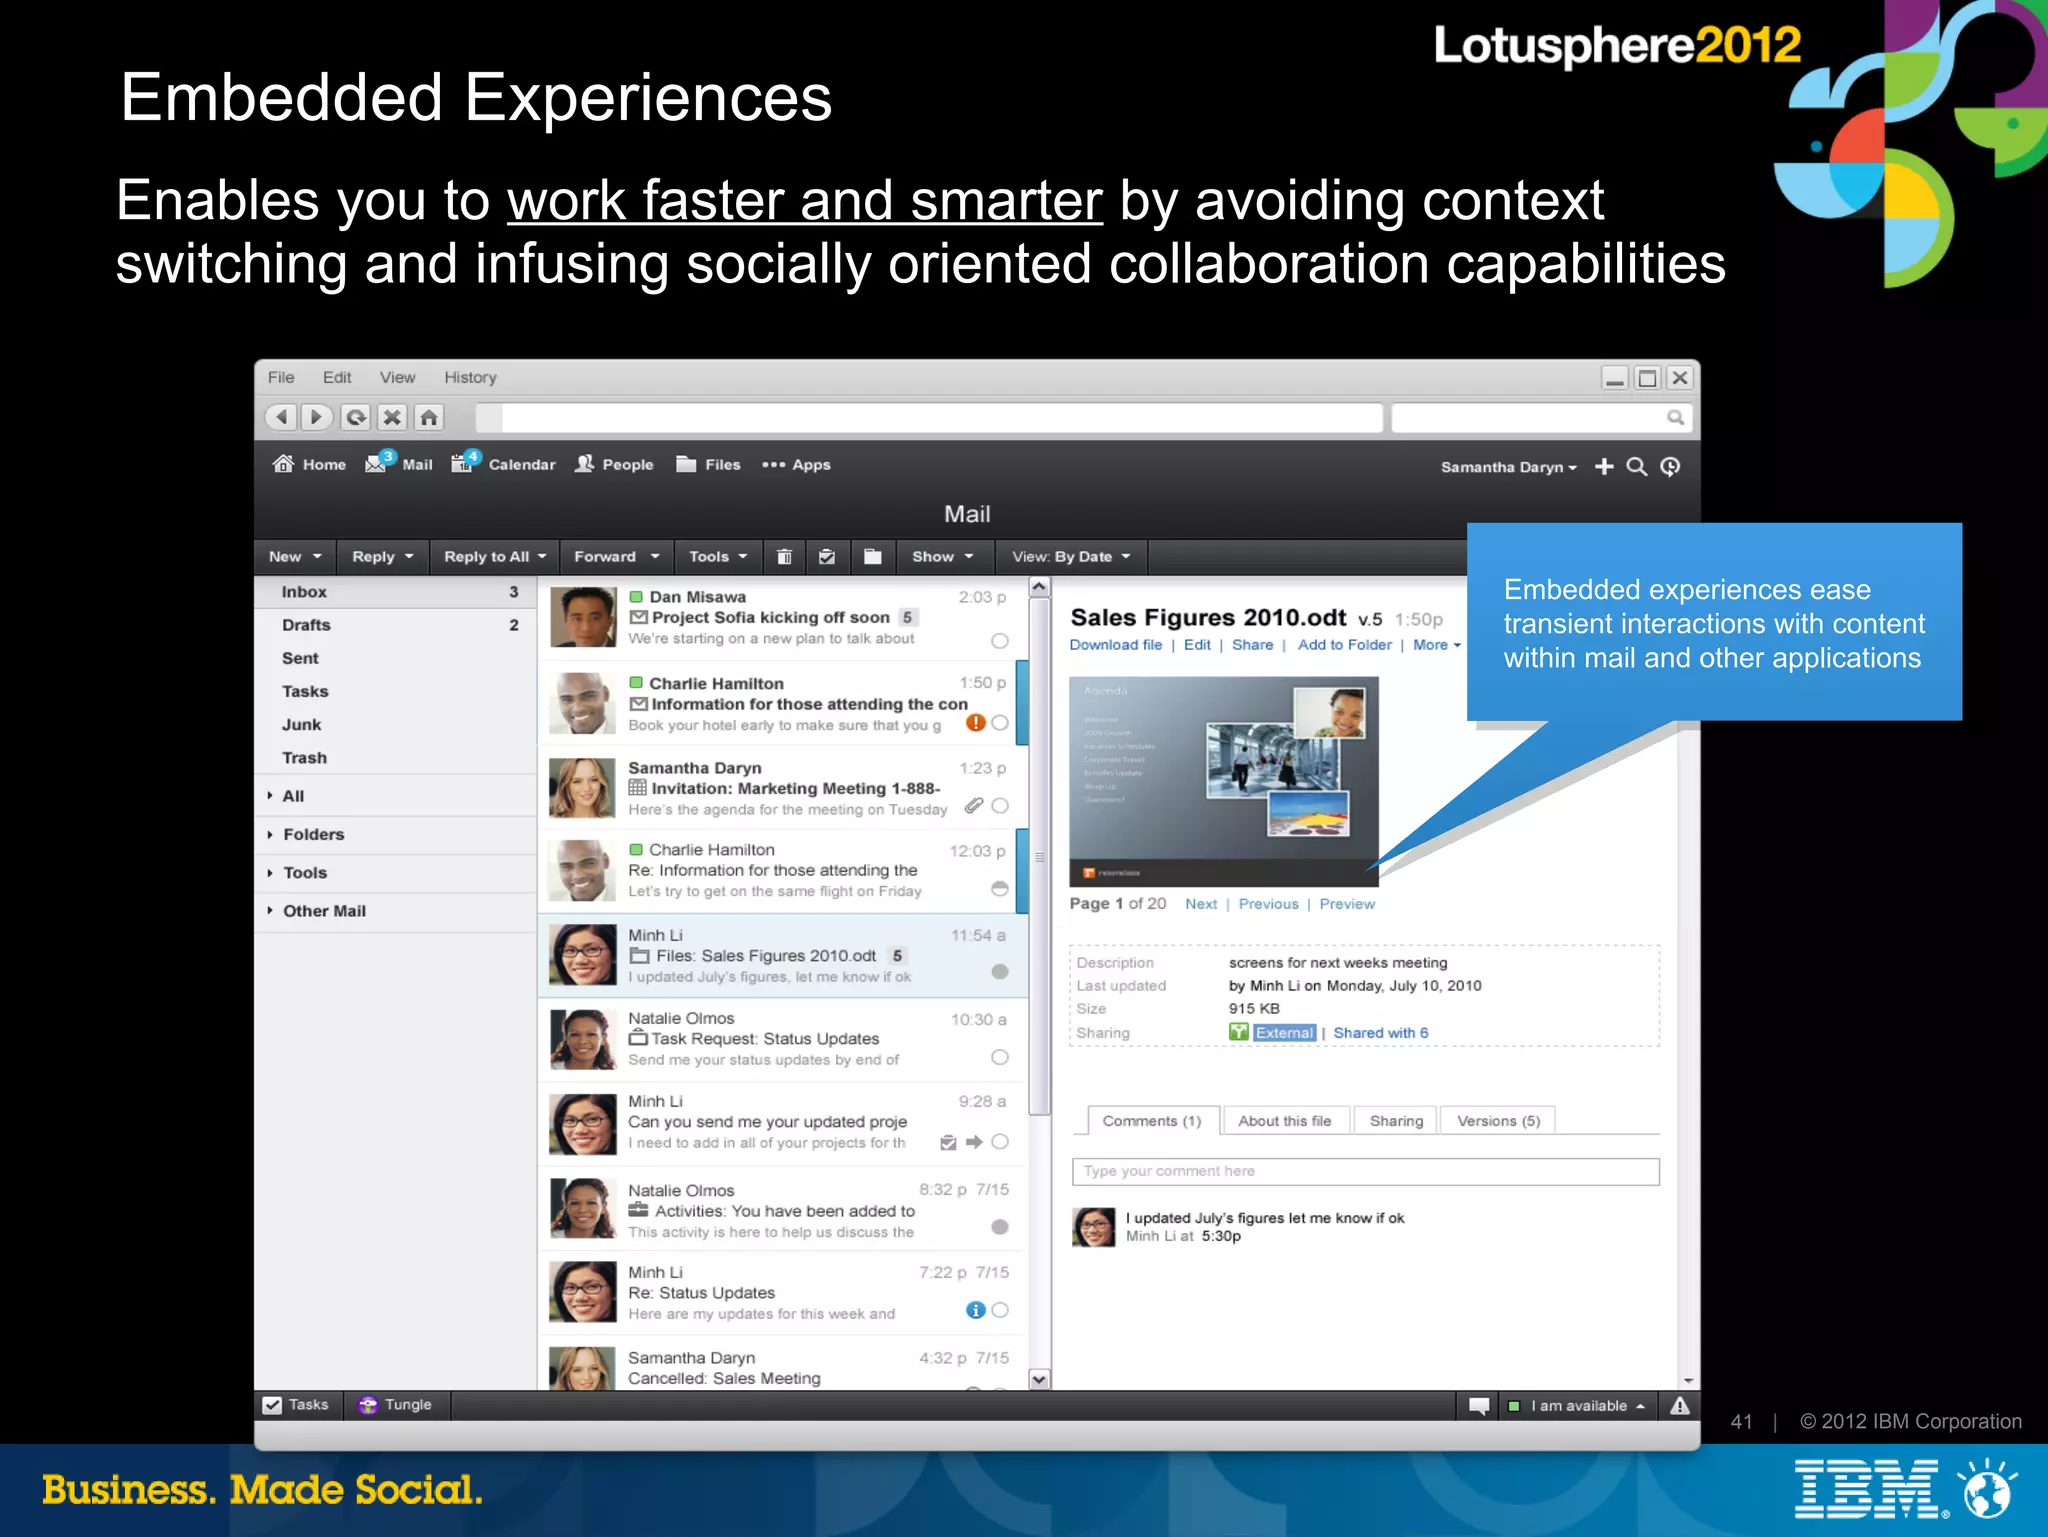Screen dimensions: 2048x1537
Task: Toggle the circle on Re: Information for those attending
Action: click(x=1000, y=888)
